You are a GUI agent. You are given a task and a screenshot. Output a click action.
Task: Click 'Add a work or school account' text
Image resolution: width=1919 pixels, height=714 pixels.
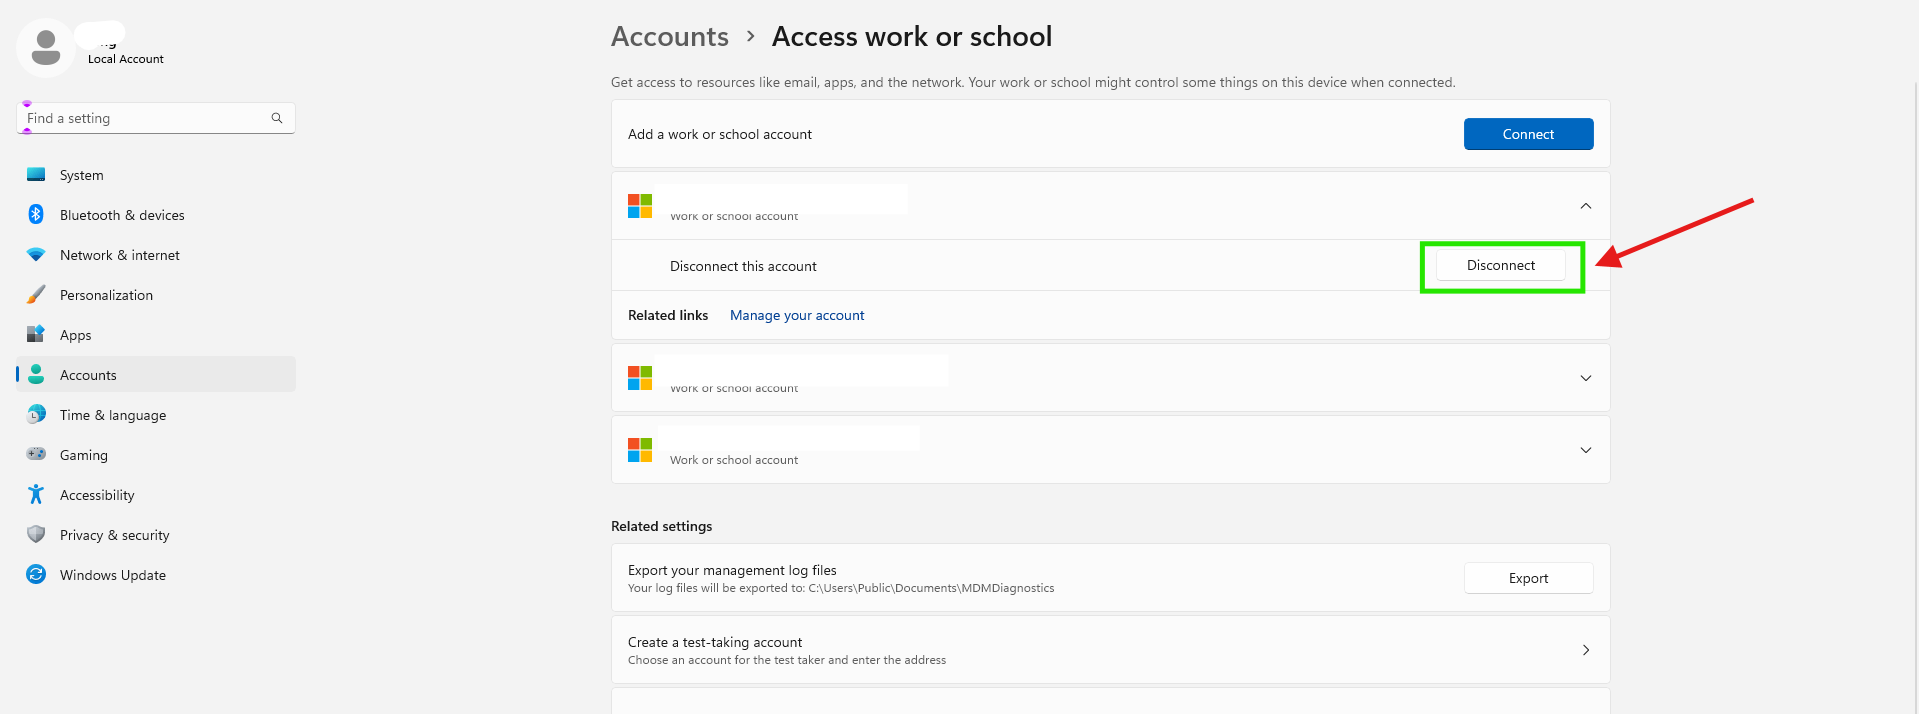(x=720, y=134)
